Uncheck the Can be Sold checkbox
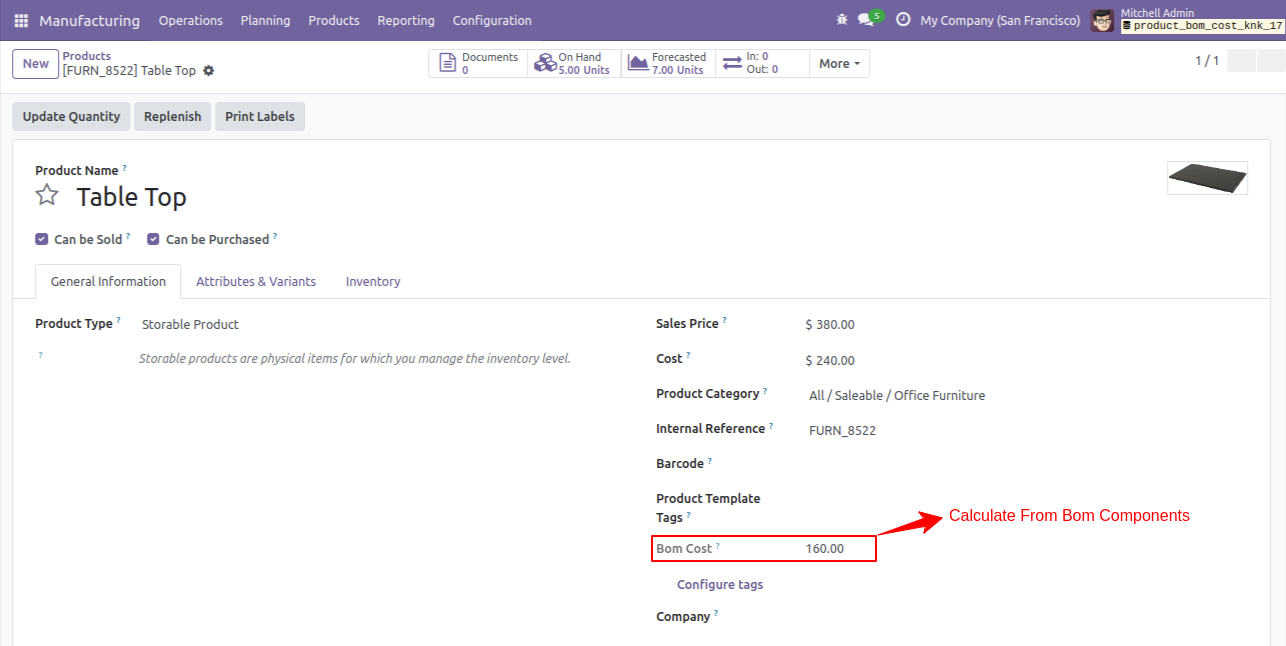Viewport: 1286px width, 646px height. tap(42, 239)
